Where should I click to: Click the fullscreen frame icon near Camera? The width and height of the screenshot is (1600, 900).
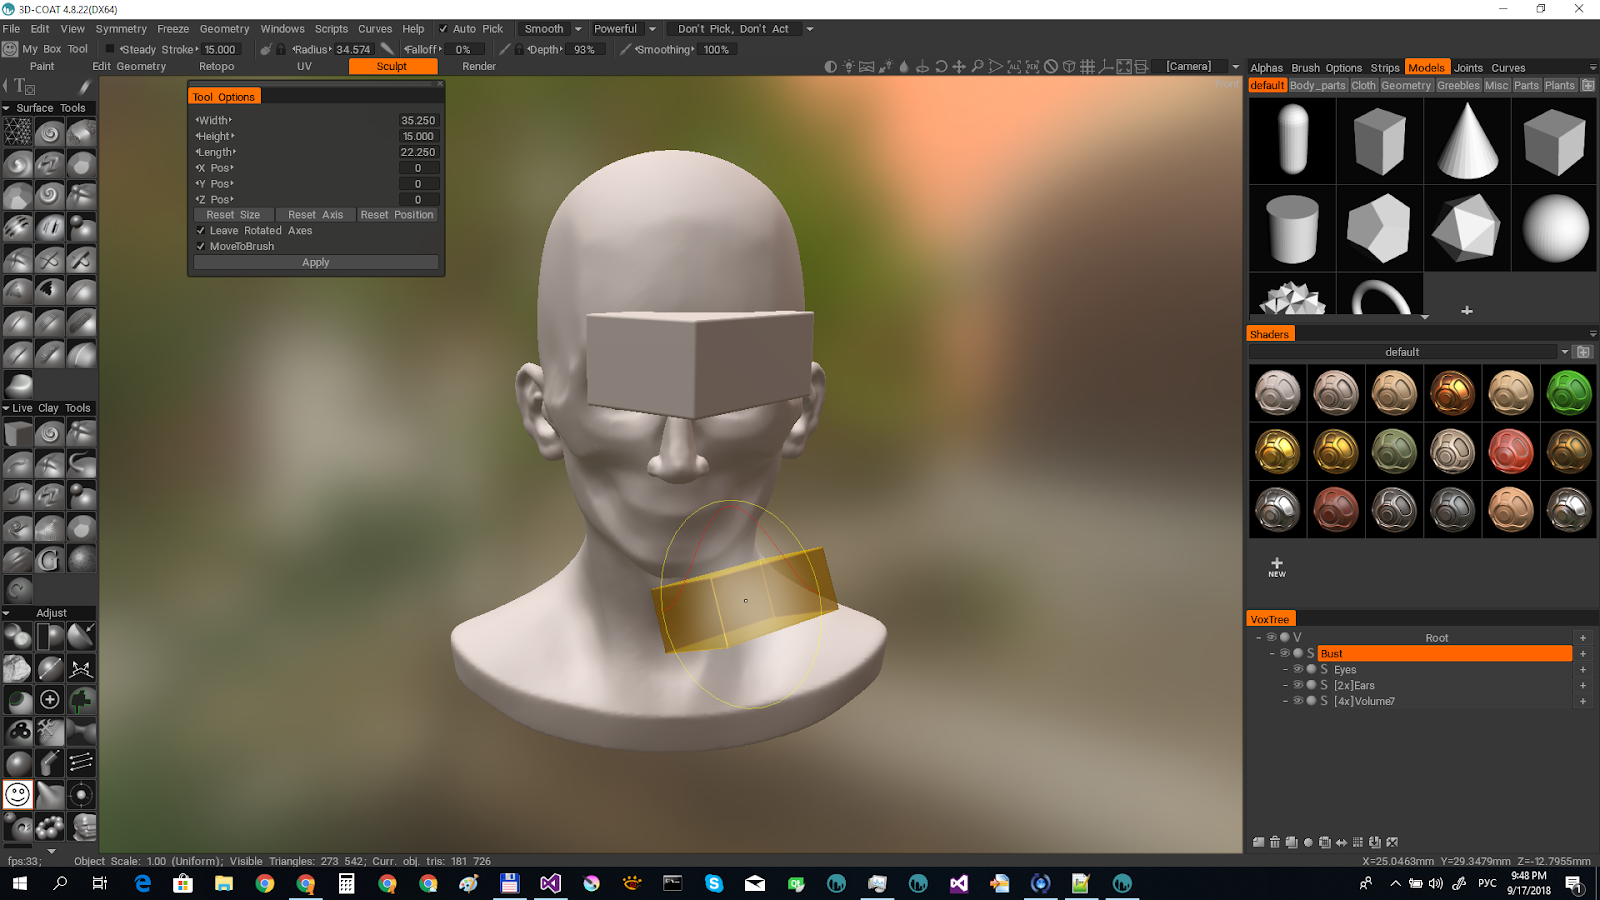coord(1124,66)
